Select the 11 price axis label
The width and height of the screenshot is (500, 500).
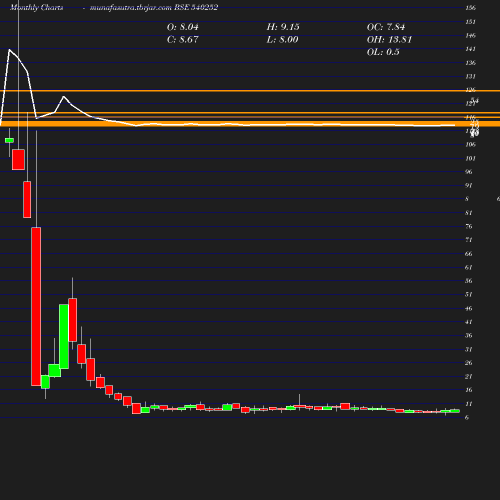469,404
